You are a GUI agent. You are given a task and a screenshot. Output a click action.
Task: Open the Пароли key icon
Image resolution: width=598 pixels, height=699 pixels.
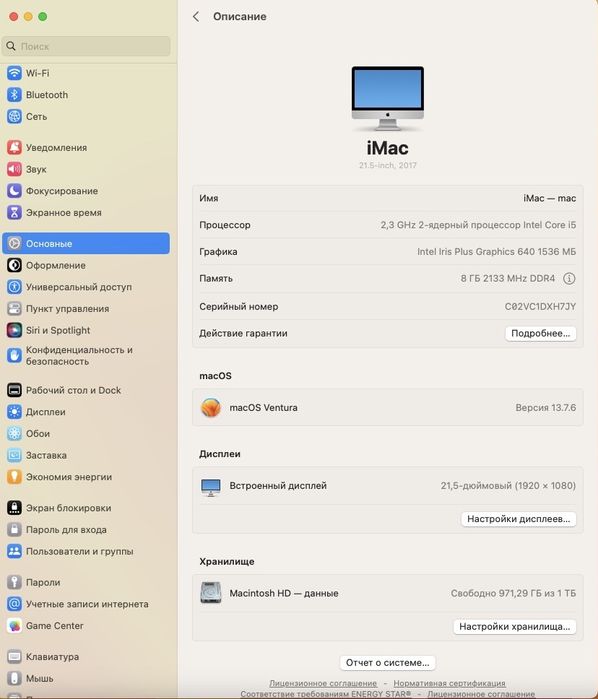pos(14,582)
